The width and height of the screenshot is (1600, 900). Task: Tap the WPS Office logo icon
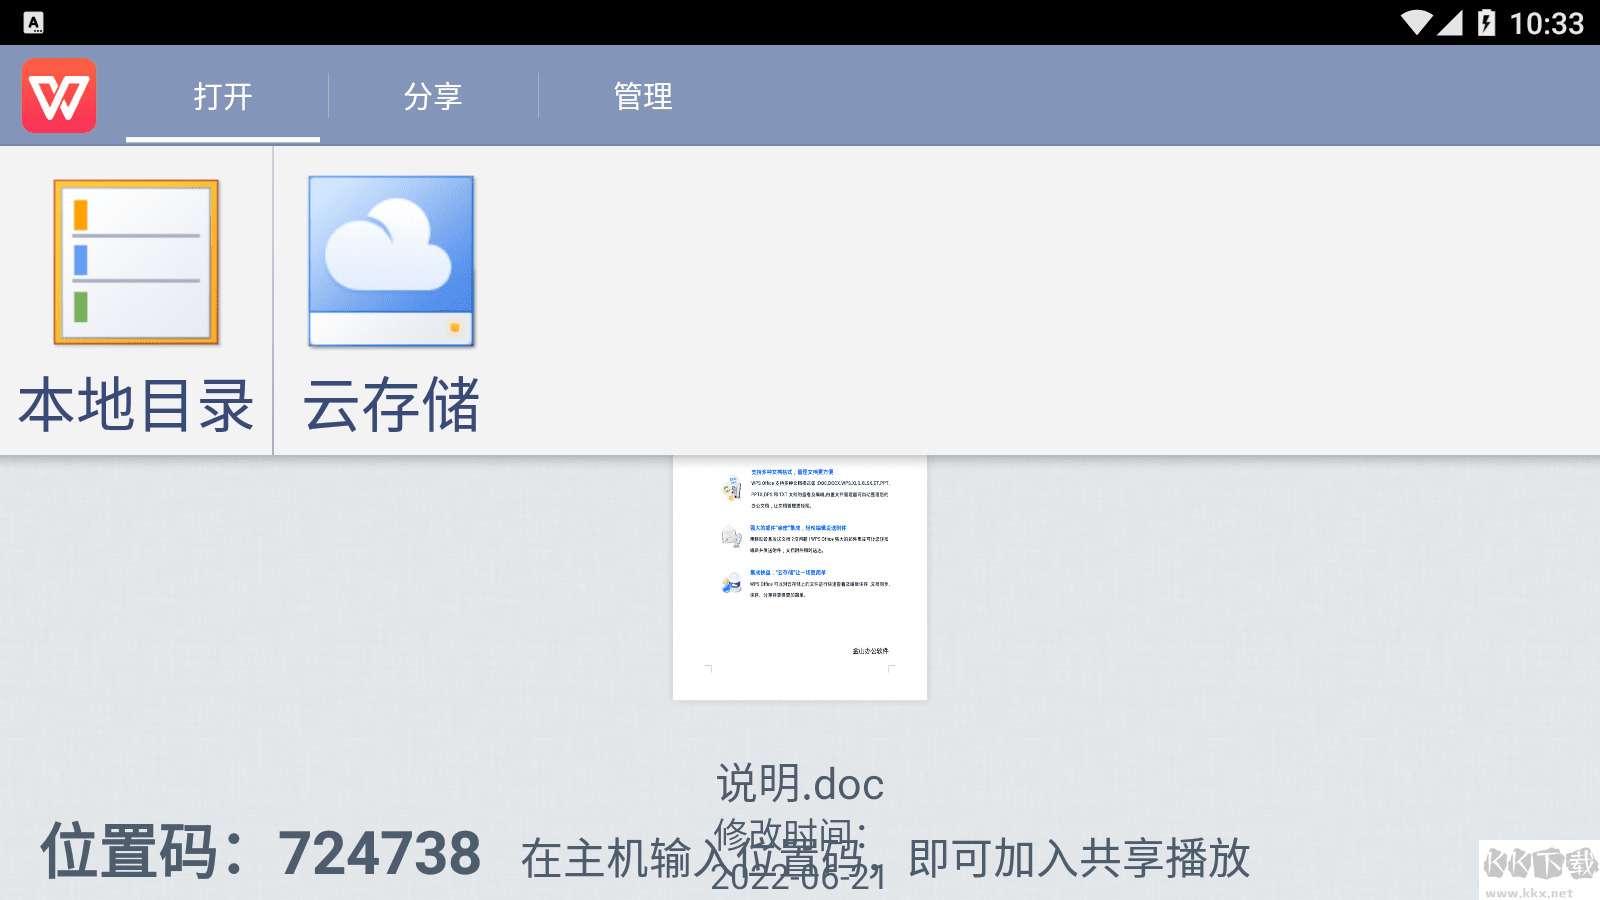click(59, 96)
